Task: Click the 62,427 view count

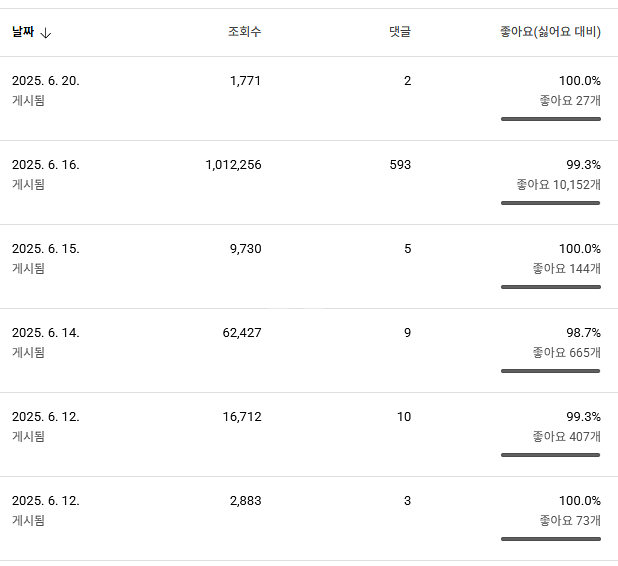Action: [242, 333]
